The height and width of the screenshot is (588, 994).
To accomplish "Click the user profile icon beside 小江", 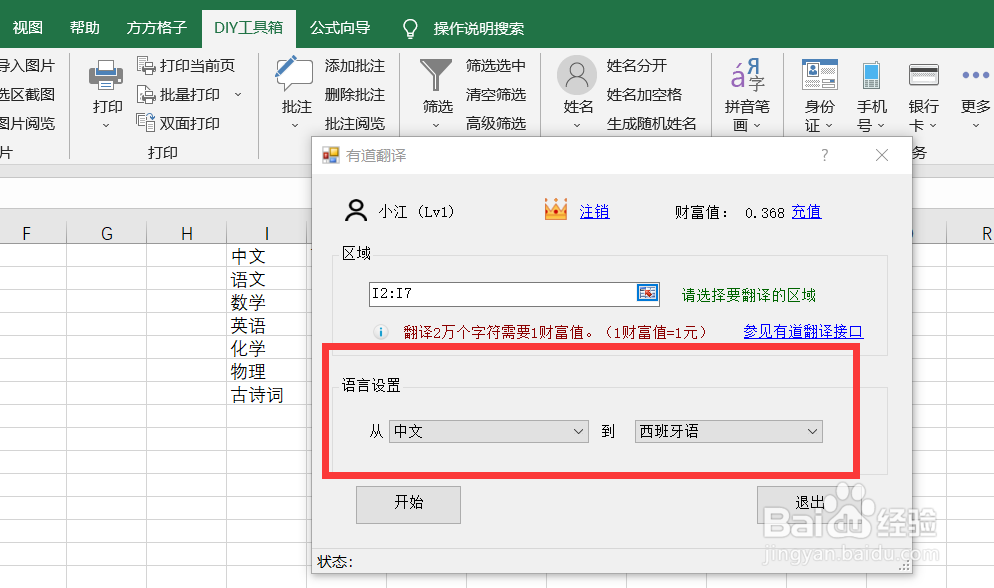I will point(356,210).
